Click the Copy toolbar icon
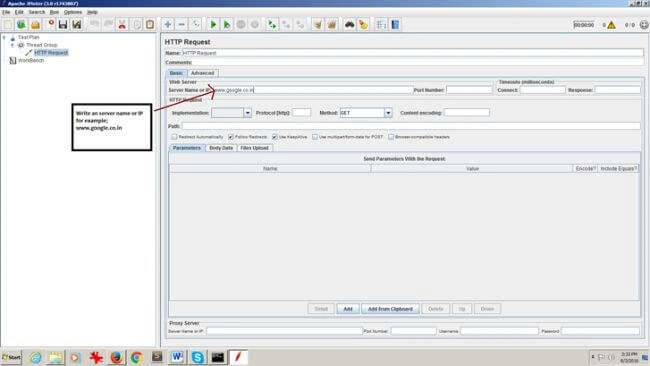Screen dimensions: 650x366 [x=136, y=24]
